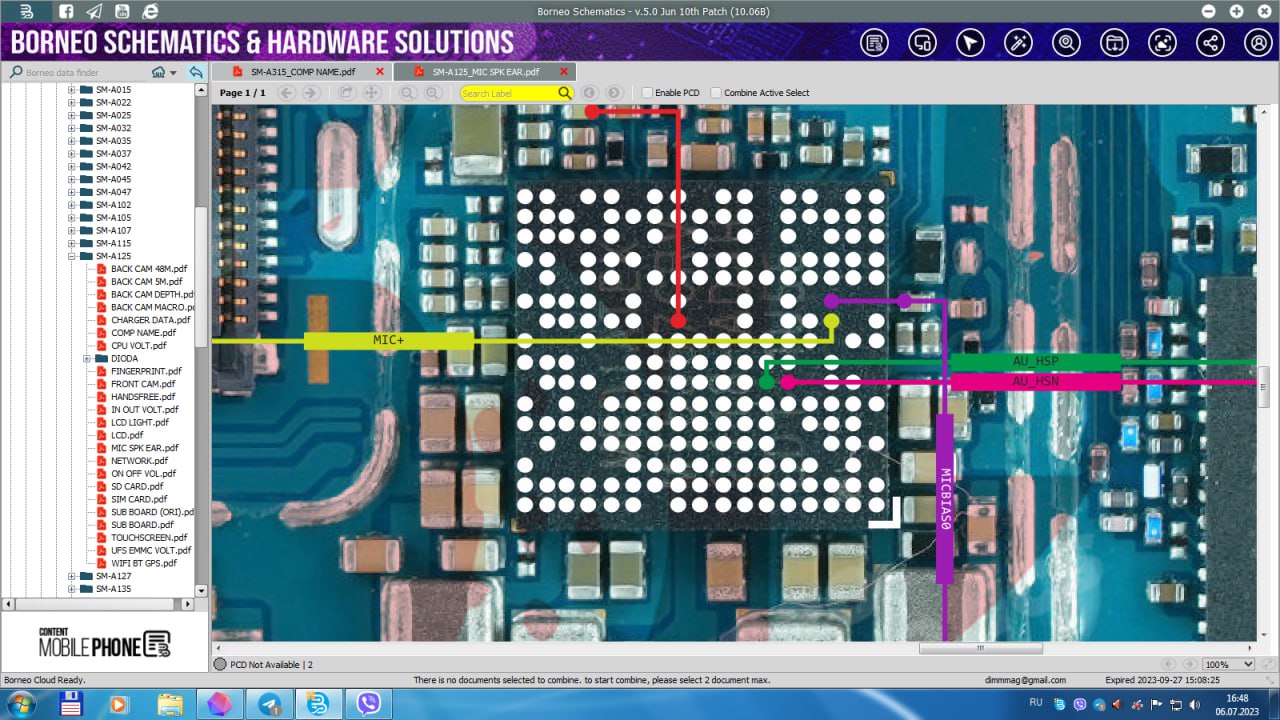Click the folder download icon in banner
The height and width of the screenshot is (720, 1280).
(x=1114, y=43)
